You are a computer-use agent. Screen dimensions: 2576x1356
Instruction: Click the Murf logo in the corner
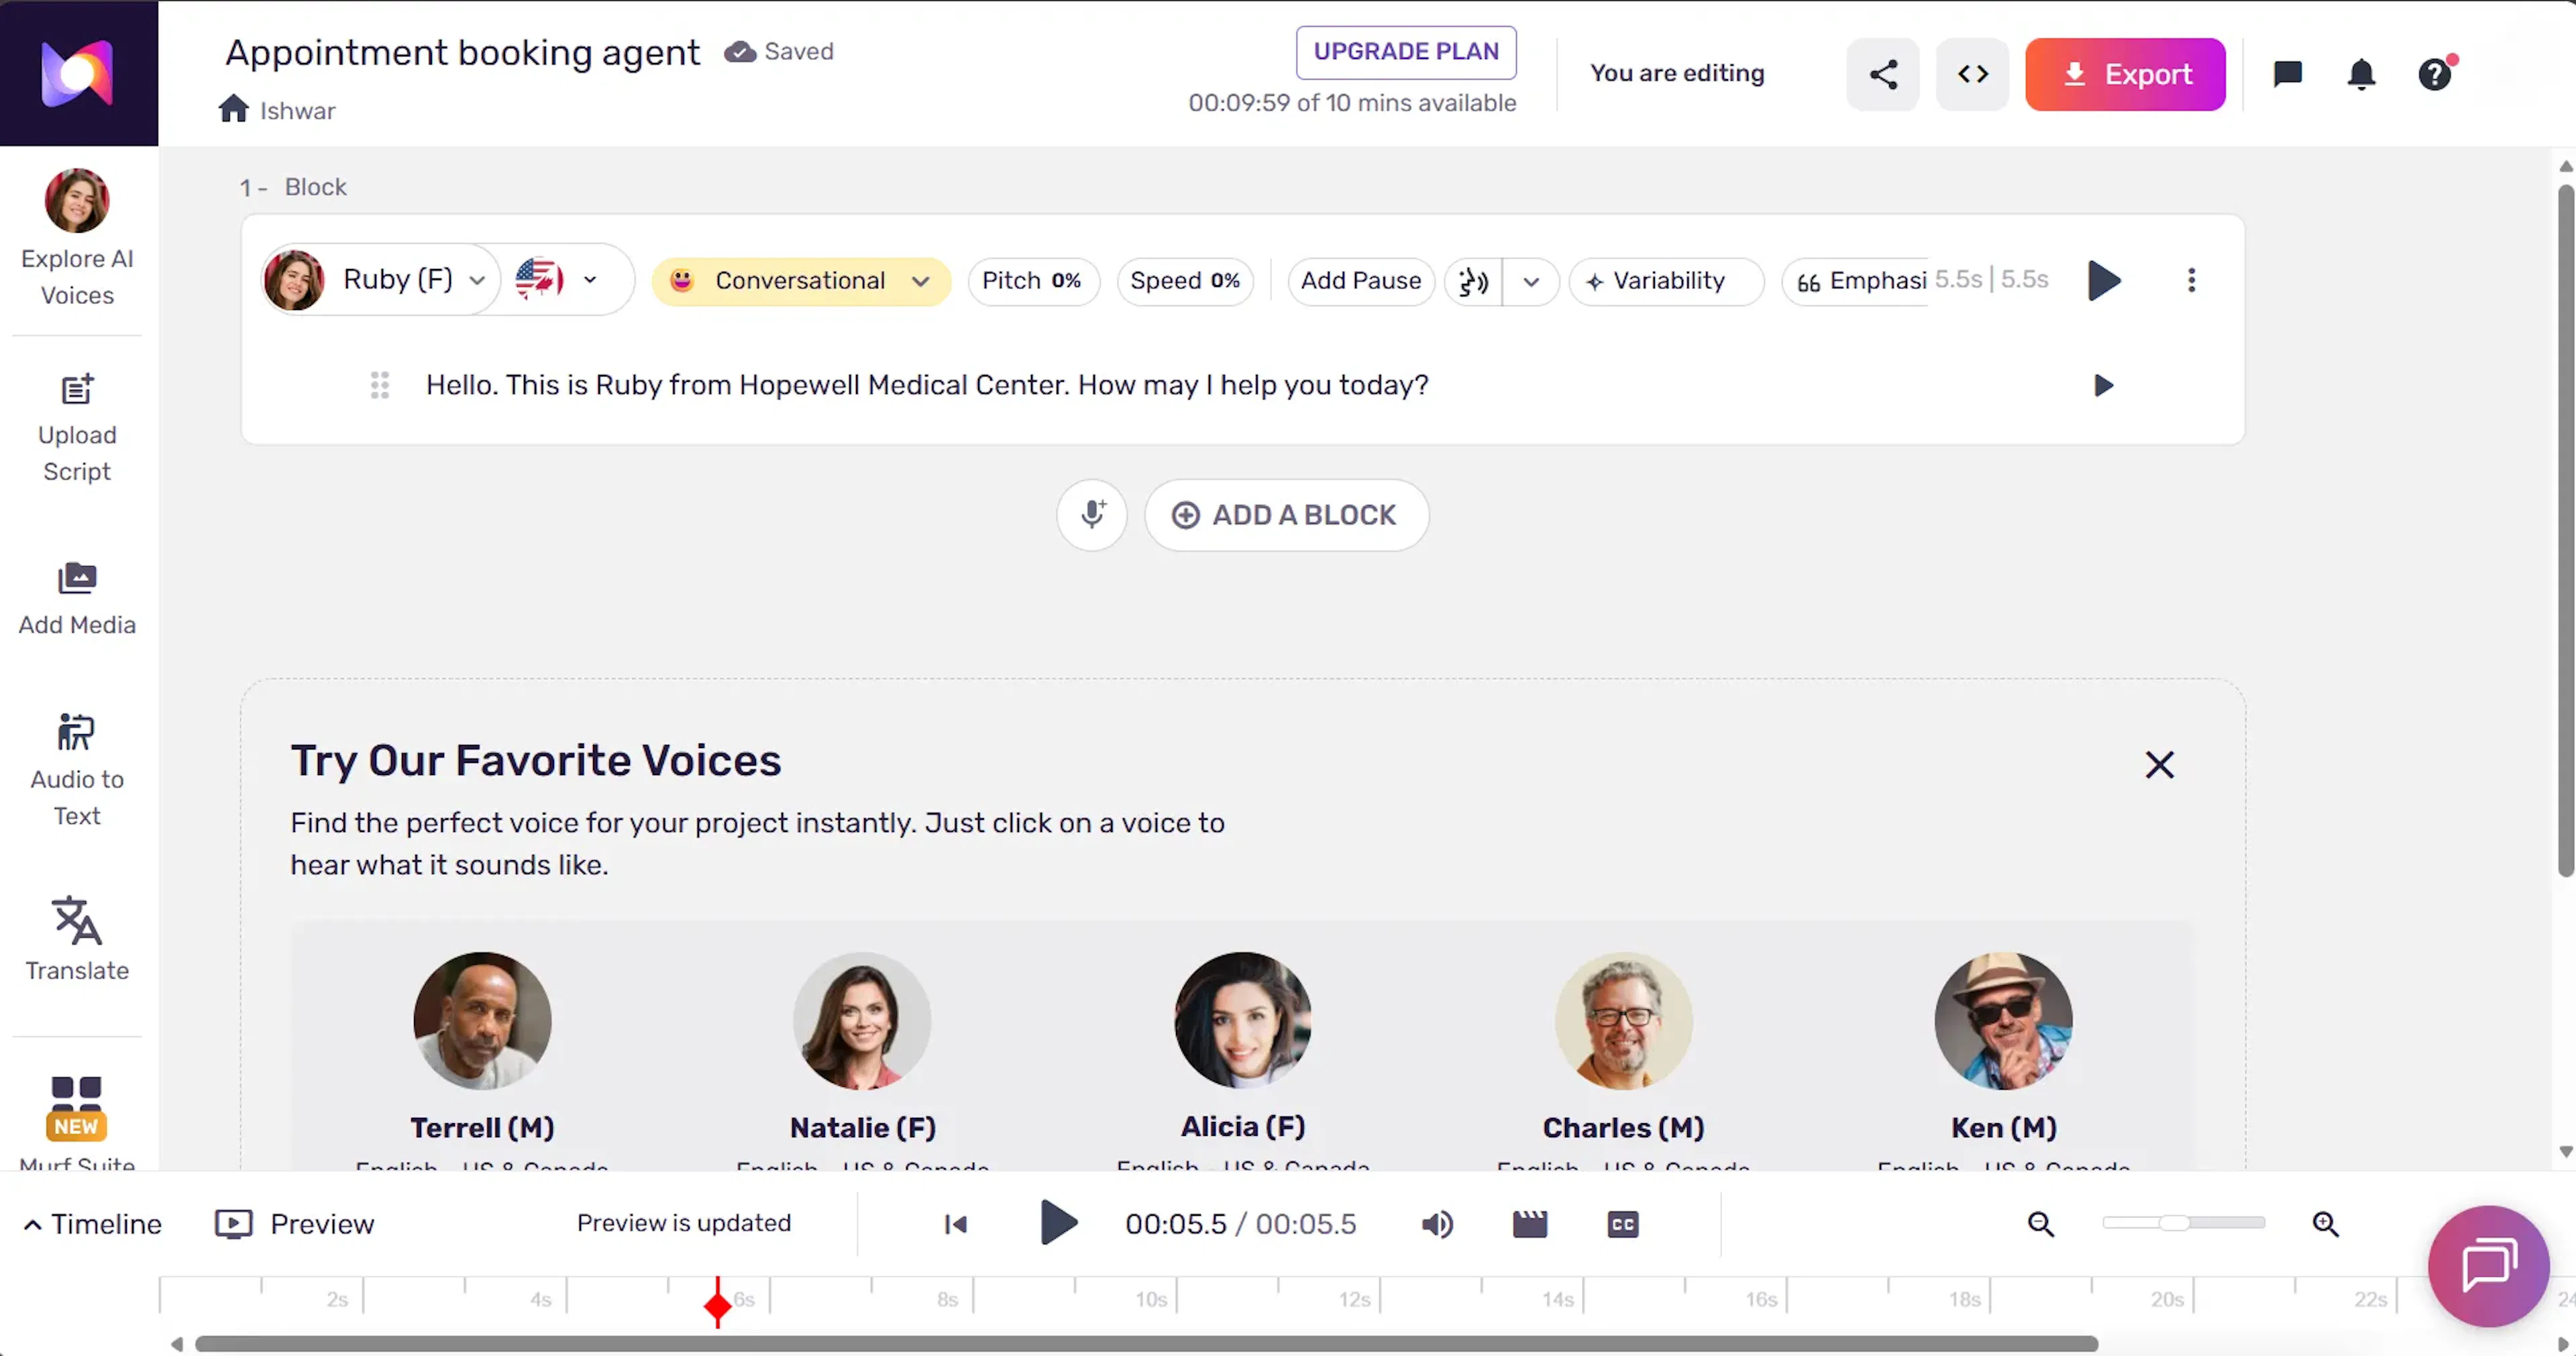78,73
